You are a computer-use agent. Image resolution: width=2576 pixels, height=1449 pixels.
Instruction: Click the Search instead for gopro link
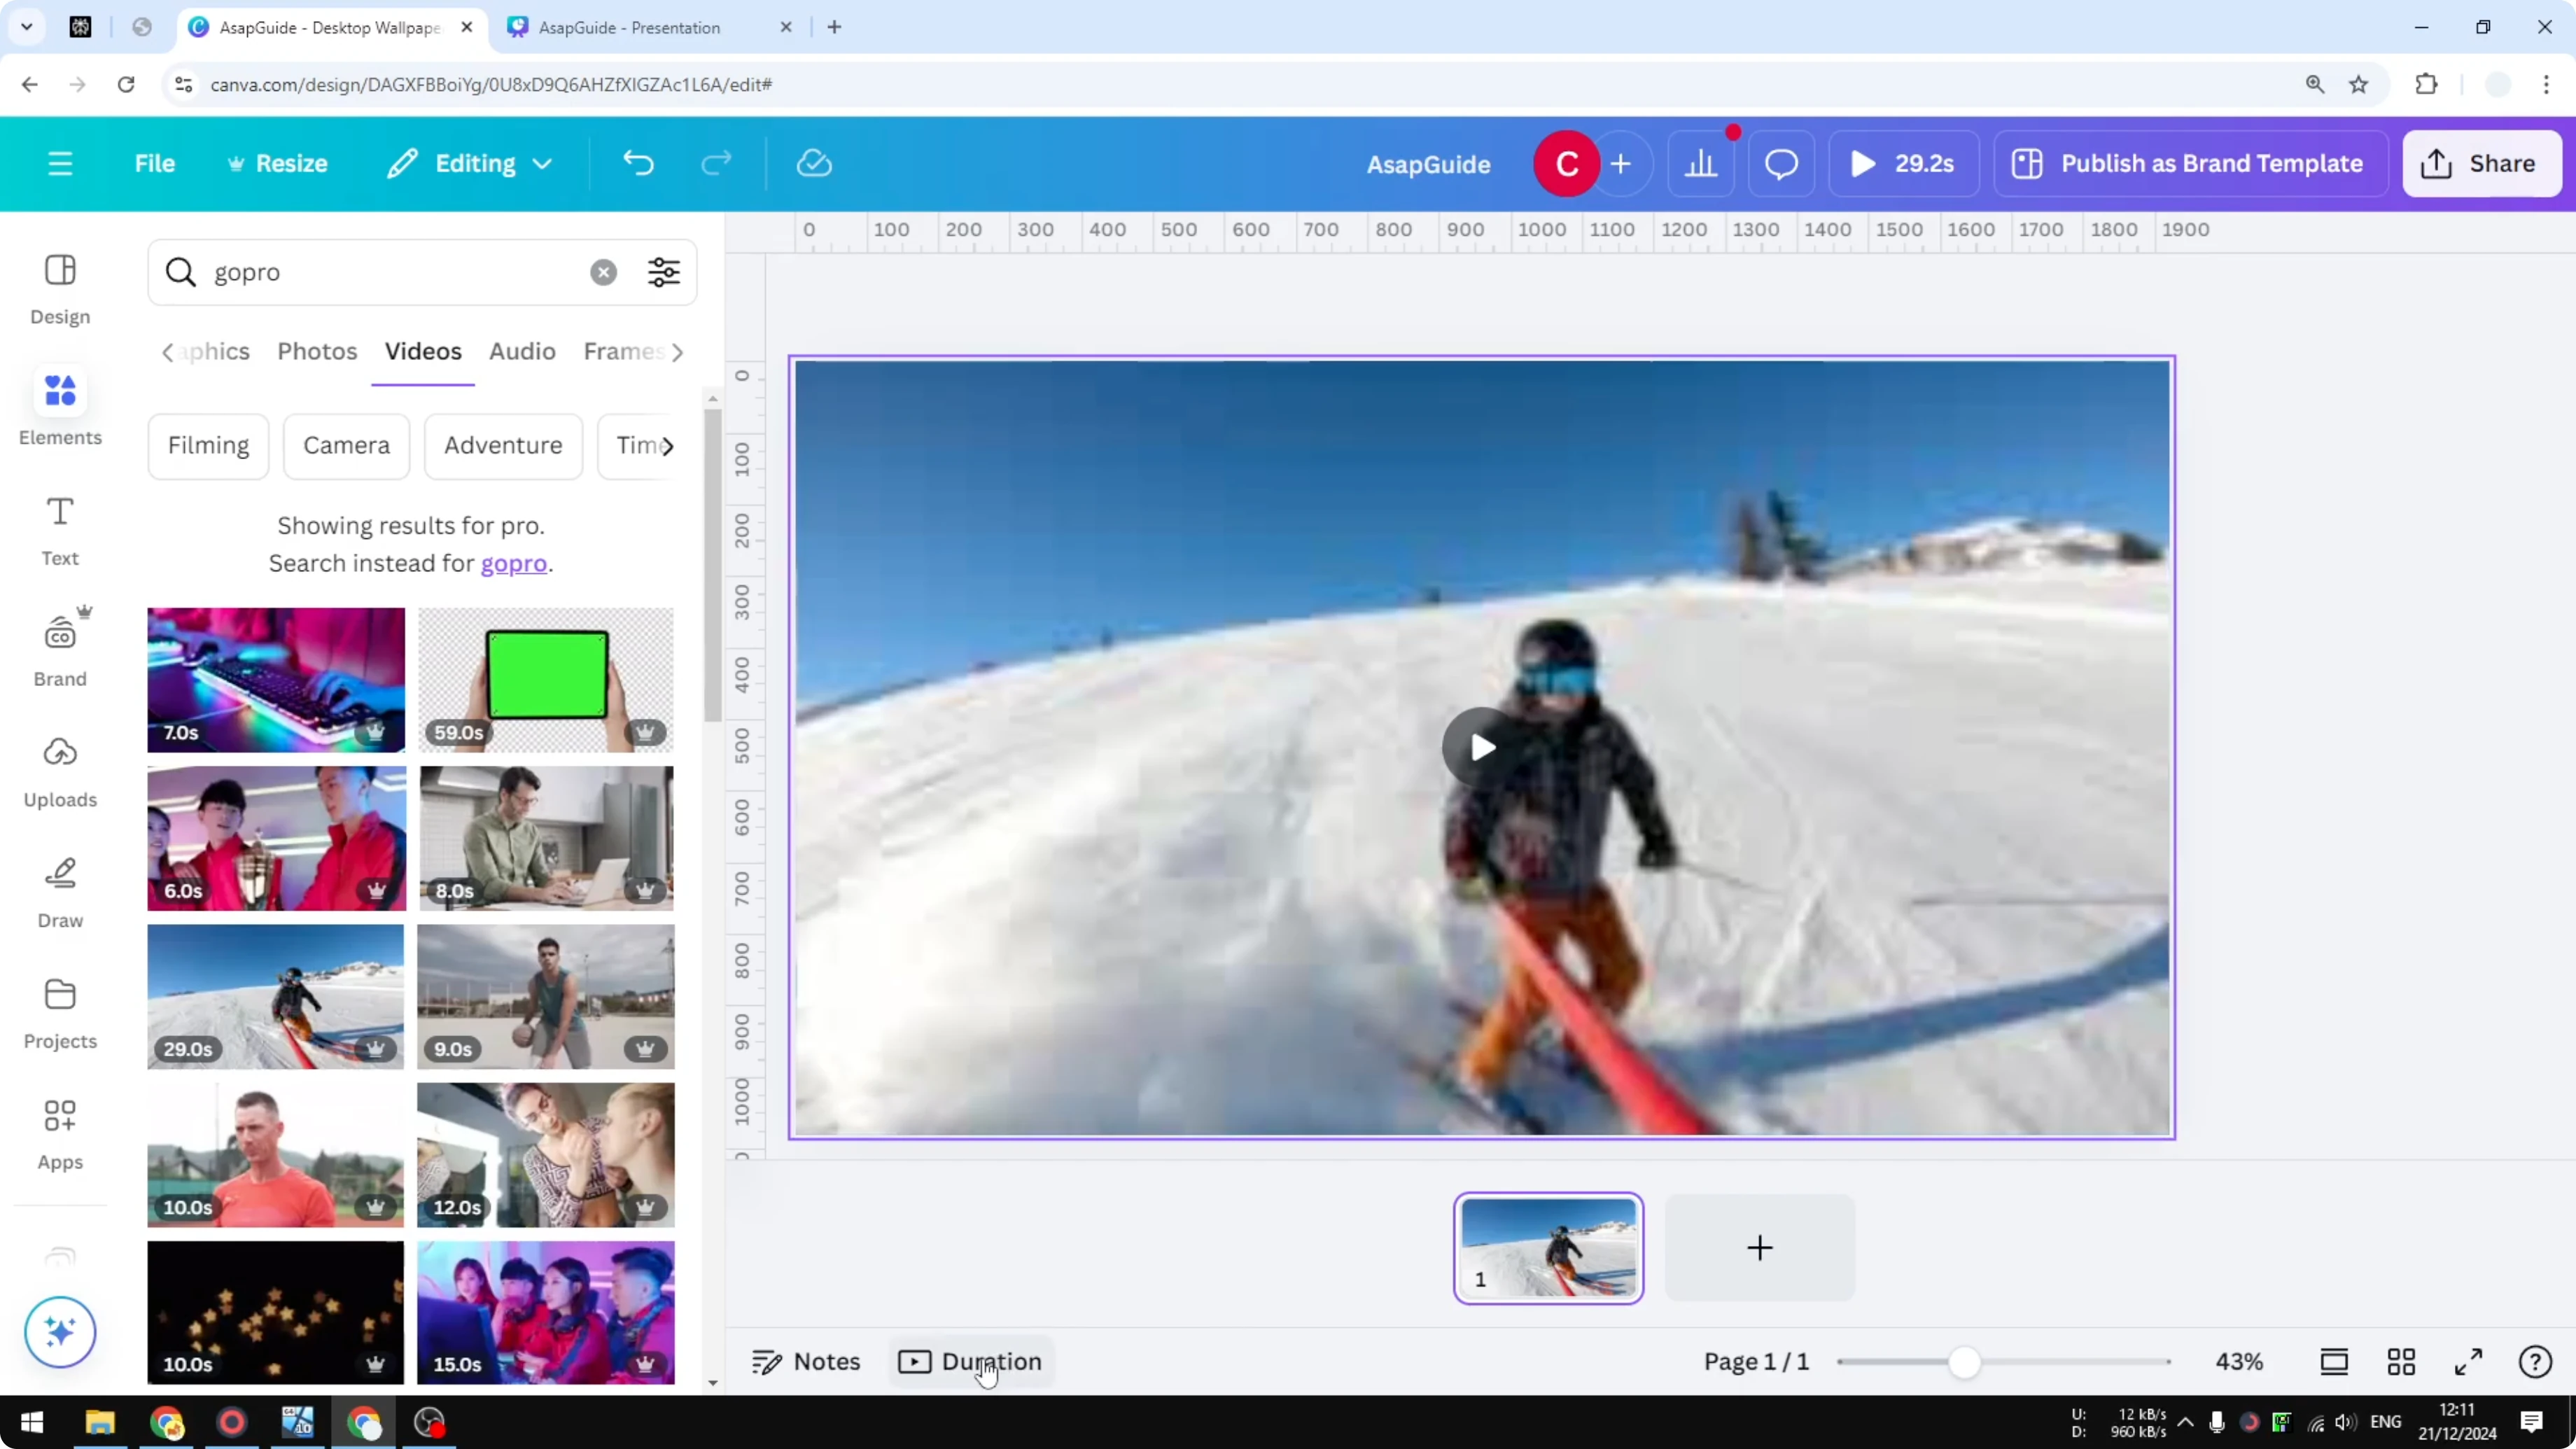514,563
